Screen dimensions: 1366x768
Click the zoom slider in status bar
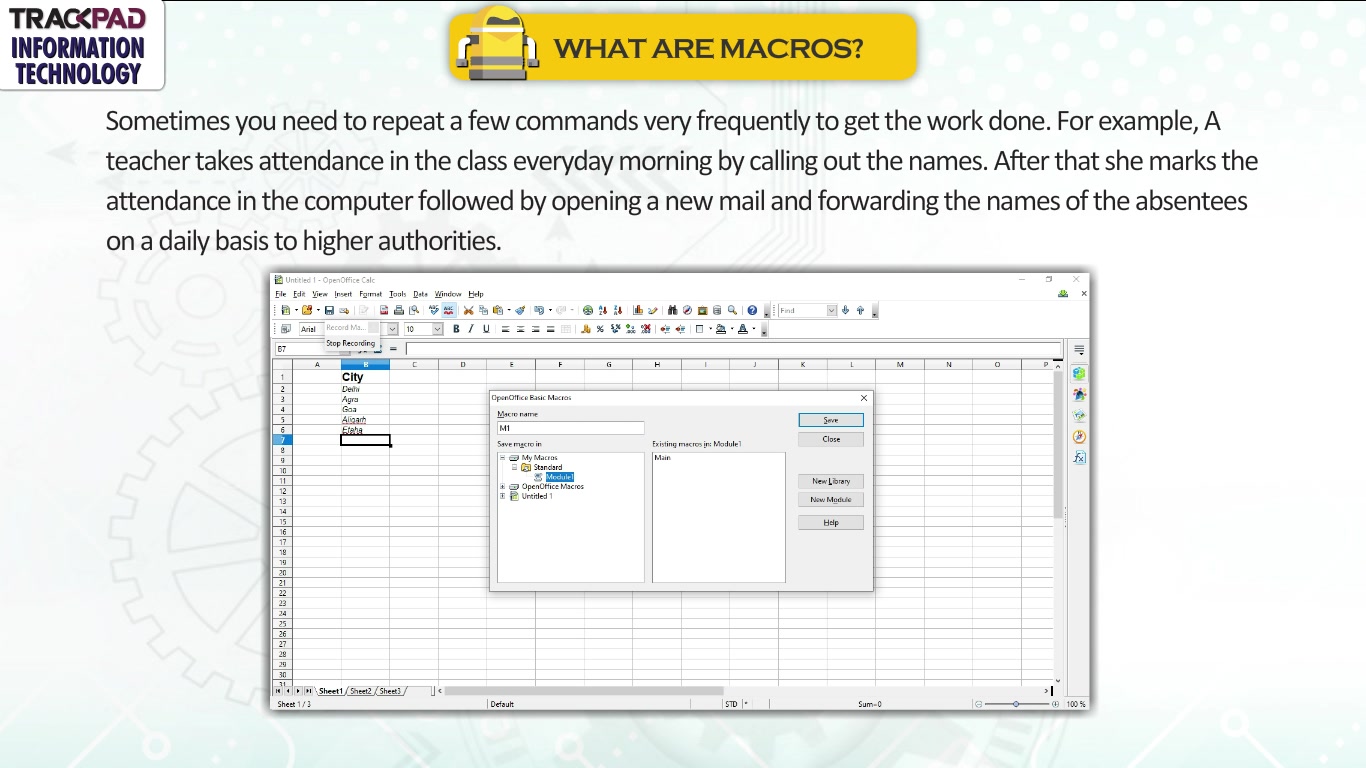click(1016, 704)
